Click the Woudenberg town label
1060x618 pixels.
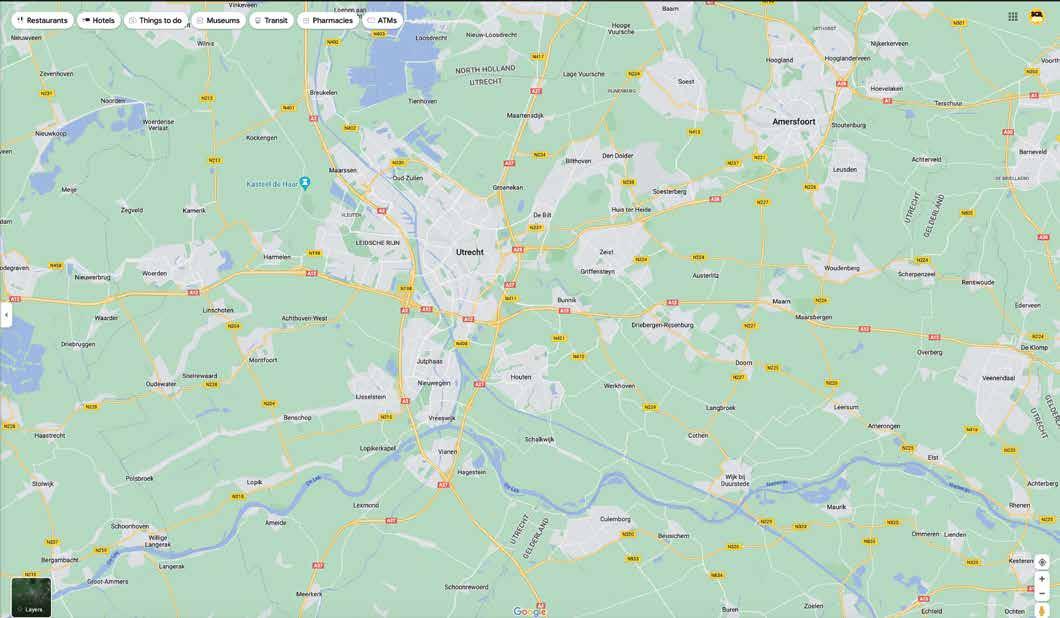tap(842, 268)
